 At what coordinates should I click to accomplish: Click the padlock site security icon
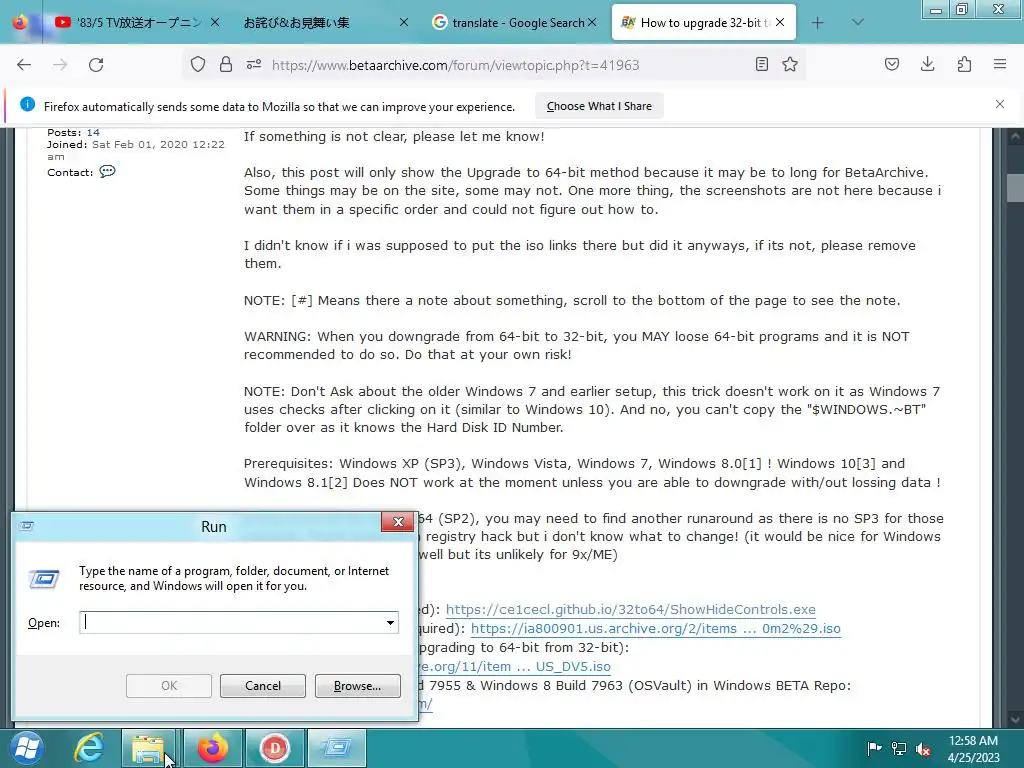pyautogui.click(x=226, y=65)
